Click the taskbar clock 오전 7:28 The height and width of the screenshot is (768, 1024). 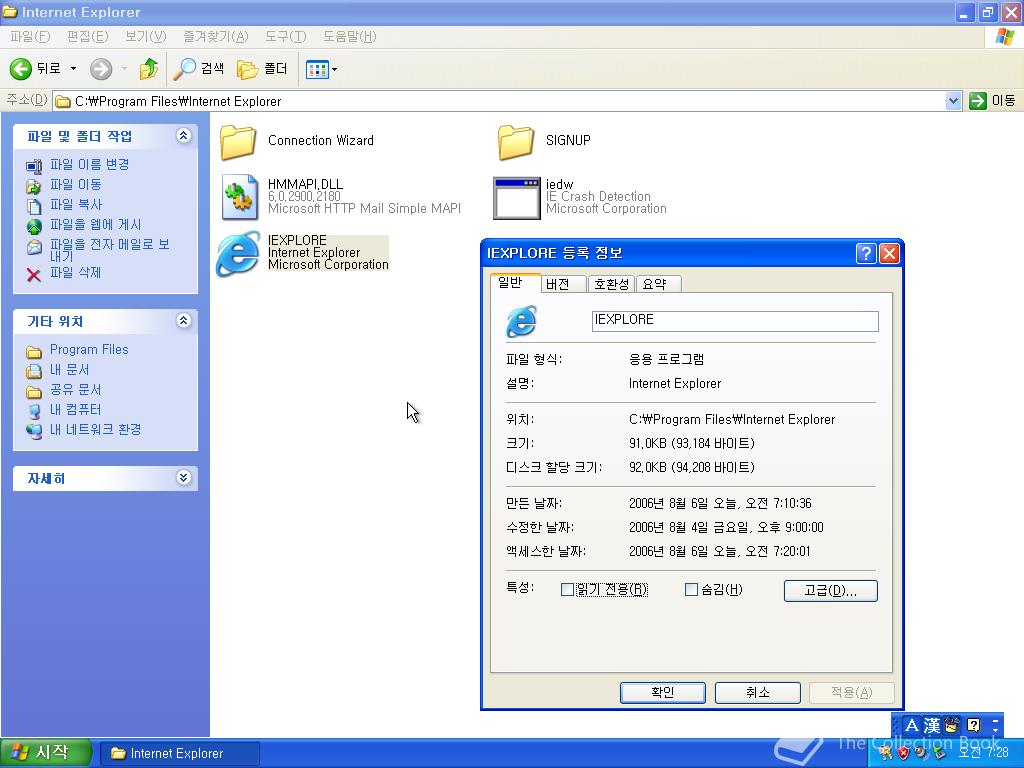tap(983, 752)
